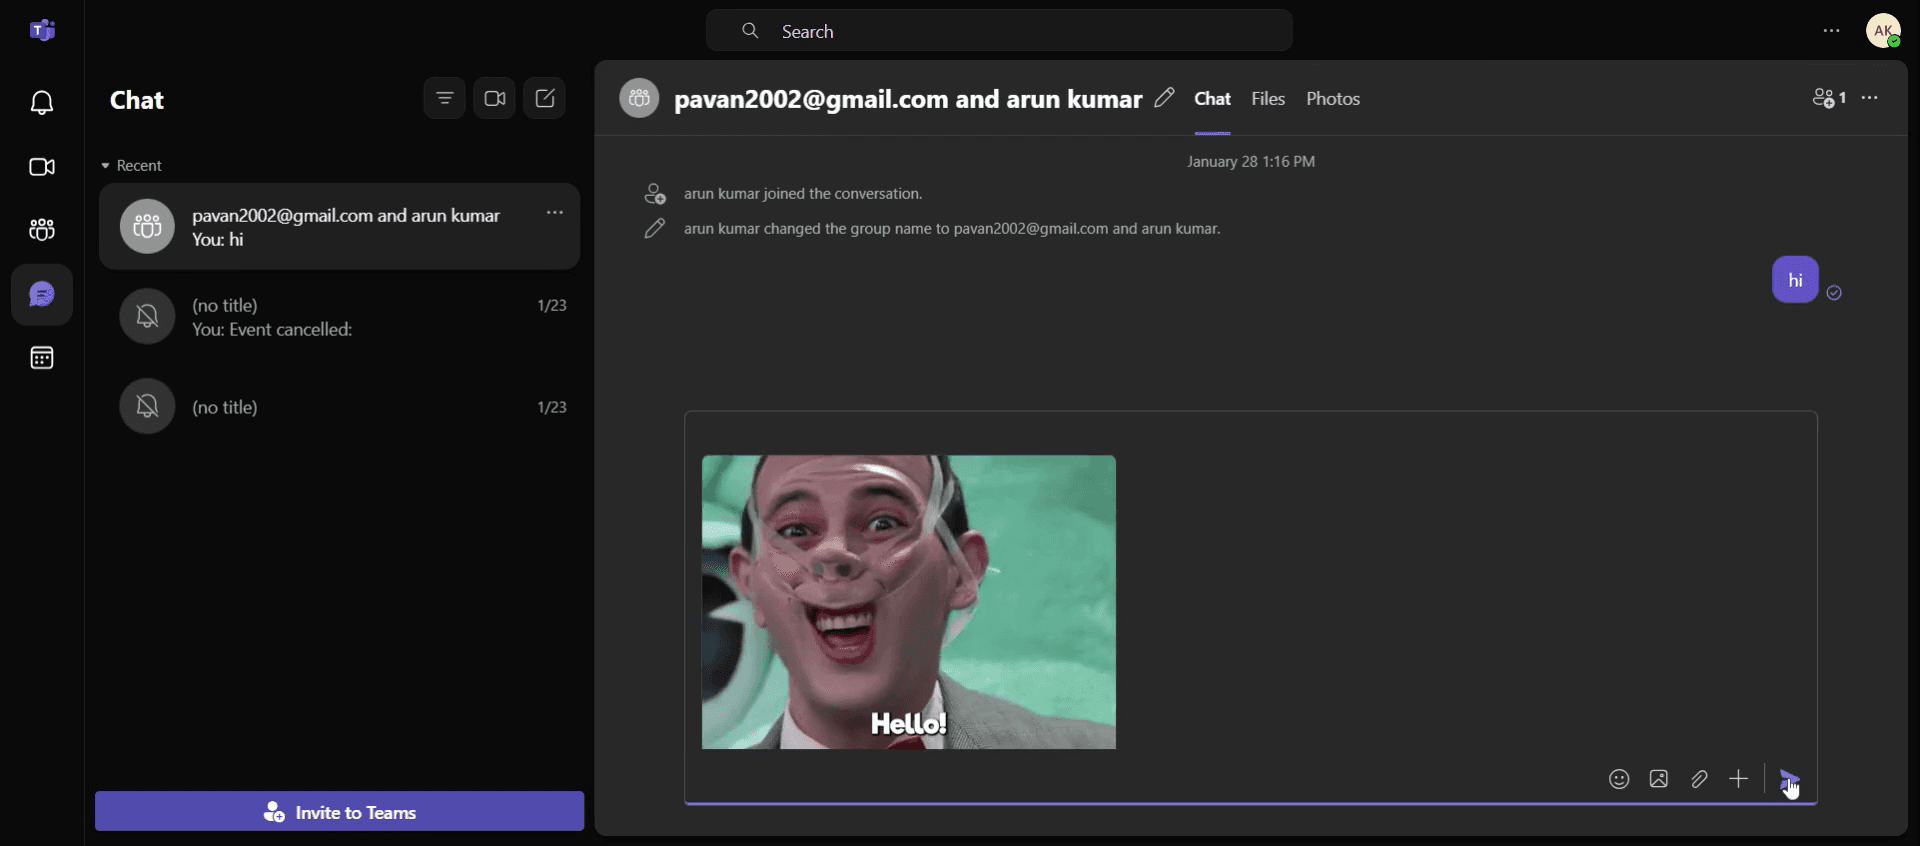Screen dimensions: 1920x846
Task: Switch to the Photos tab
Action: pyautogui.click(x=1333, y=99)
